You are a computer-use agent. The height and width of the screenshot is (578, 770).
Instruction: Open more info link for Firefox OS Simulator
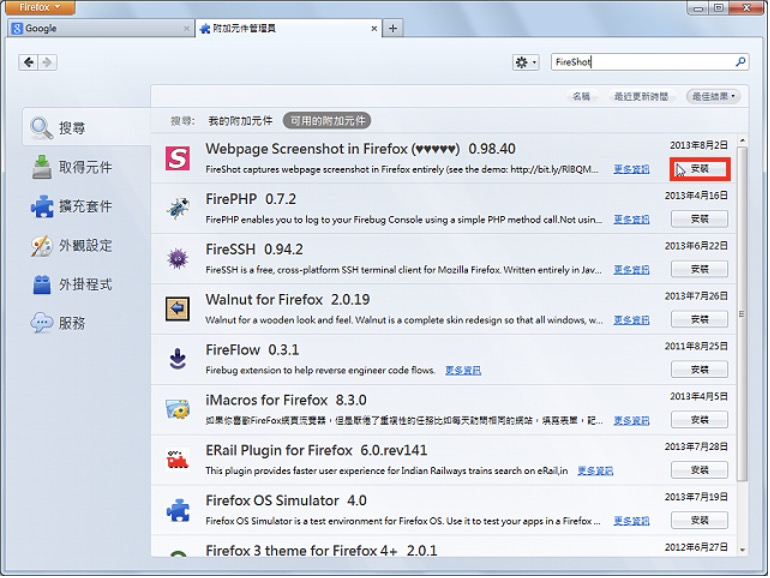coord(632,521)
